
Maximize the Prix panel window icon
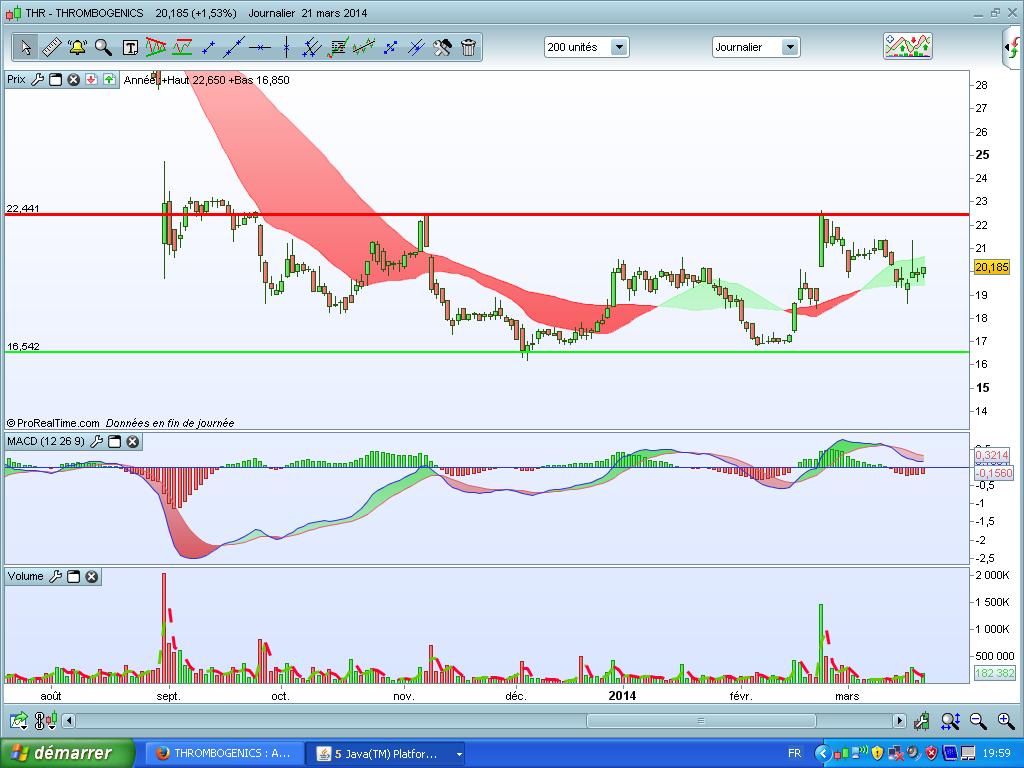coord(56,80)
